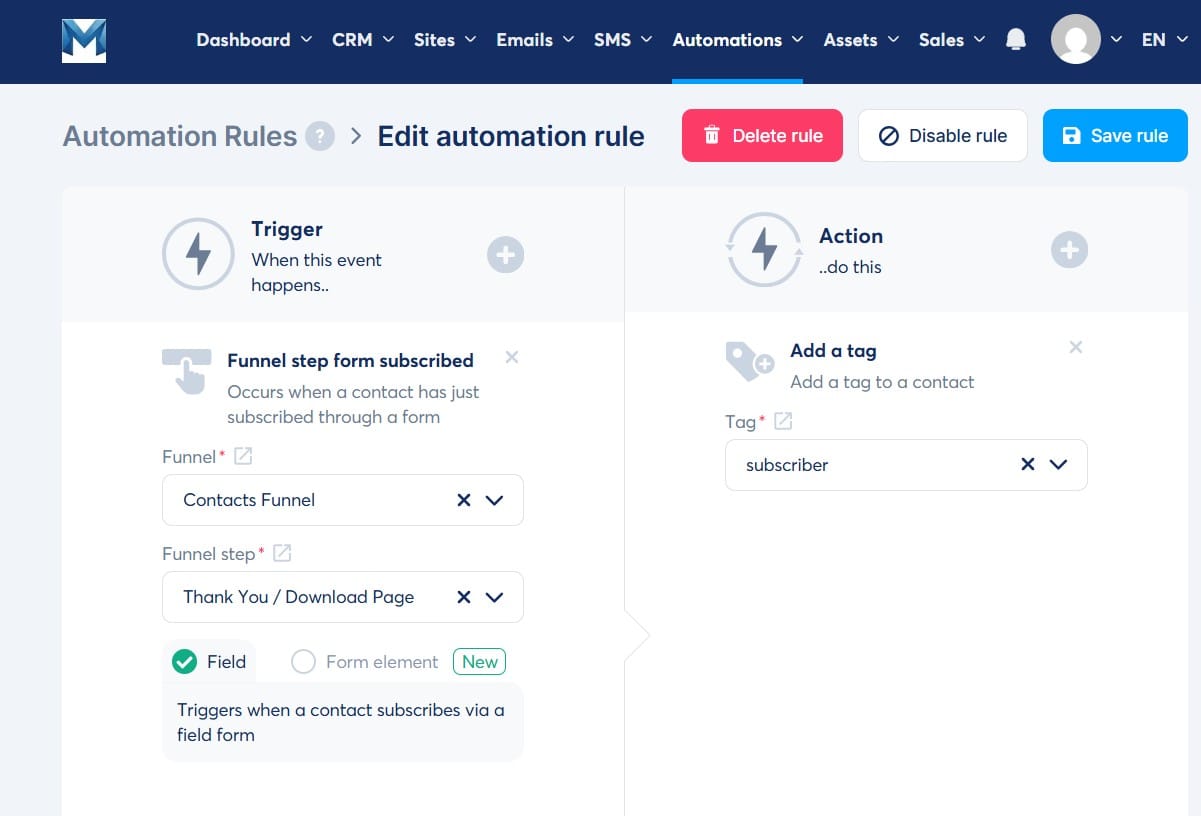Click the Edit automation rule heading
Viewport: 1201px width, 816px height.
pyautogui.click(x=511, y=136)
